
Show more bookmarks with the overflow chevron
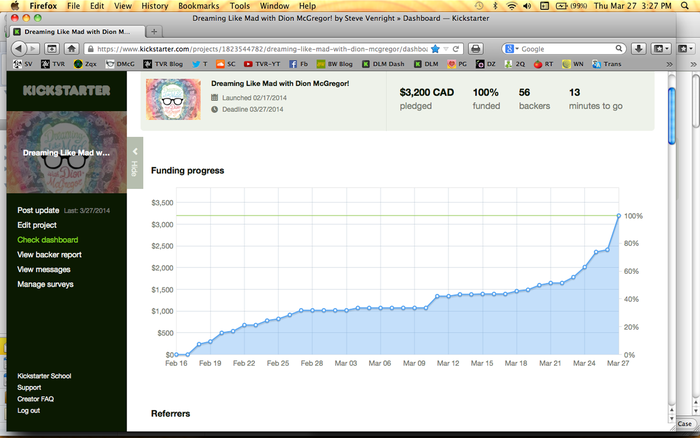click(x=670, y=64)
